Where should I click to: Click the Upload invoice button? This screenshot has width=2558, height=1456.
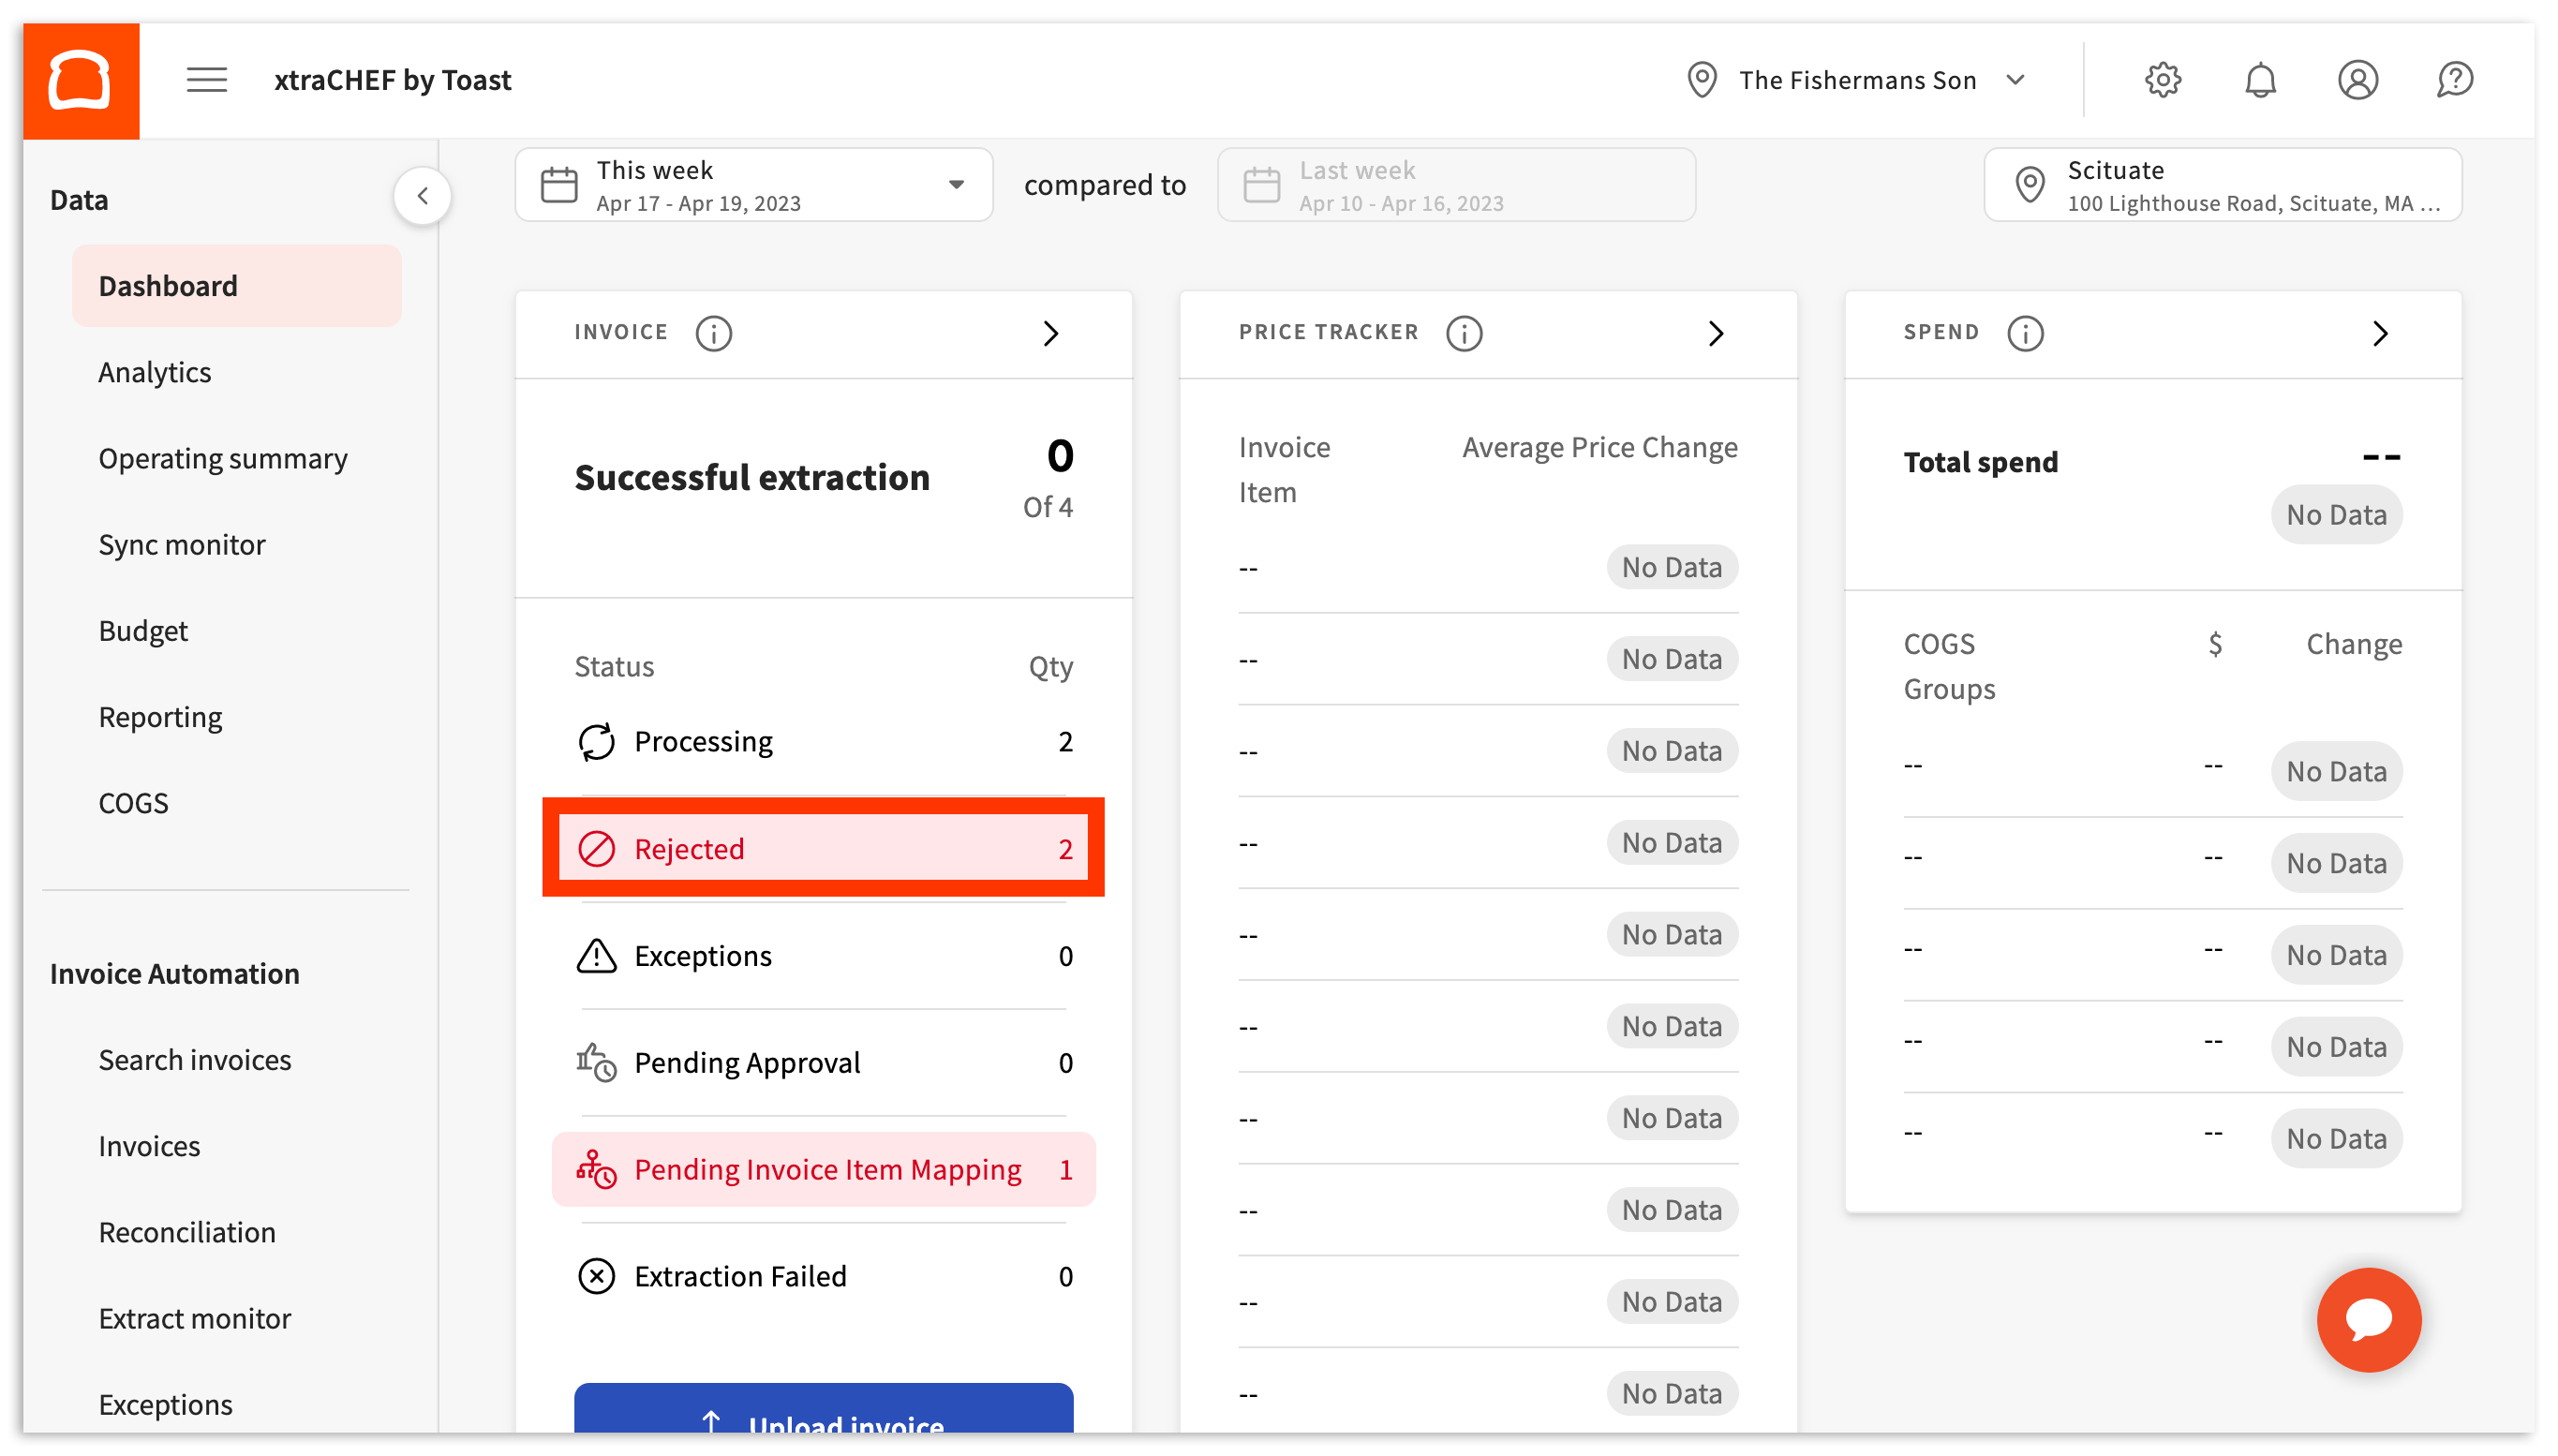pyautogui.click(x=822, y=1422)
